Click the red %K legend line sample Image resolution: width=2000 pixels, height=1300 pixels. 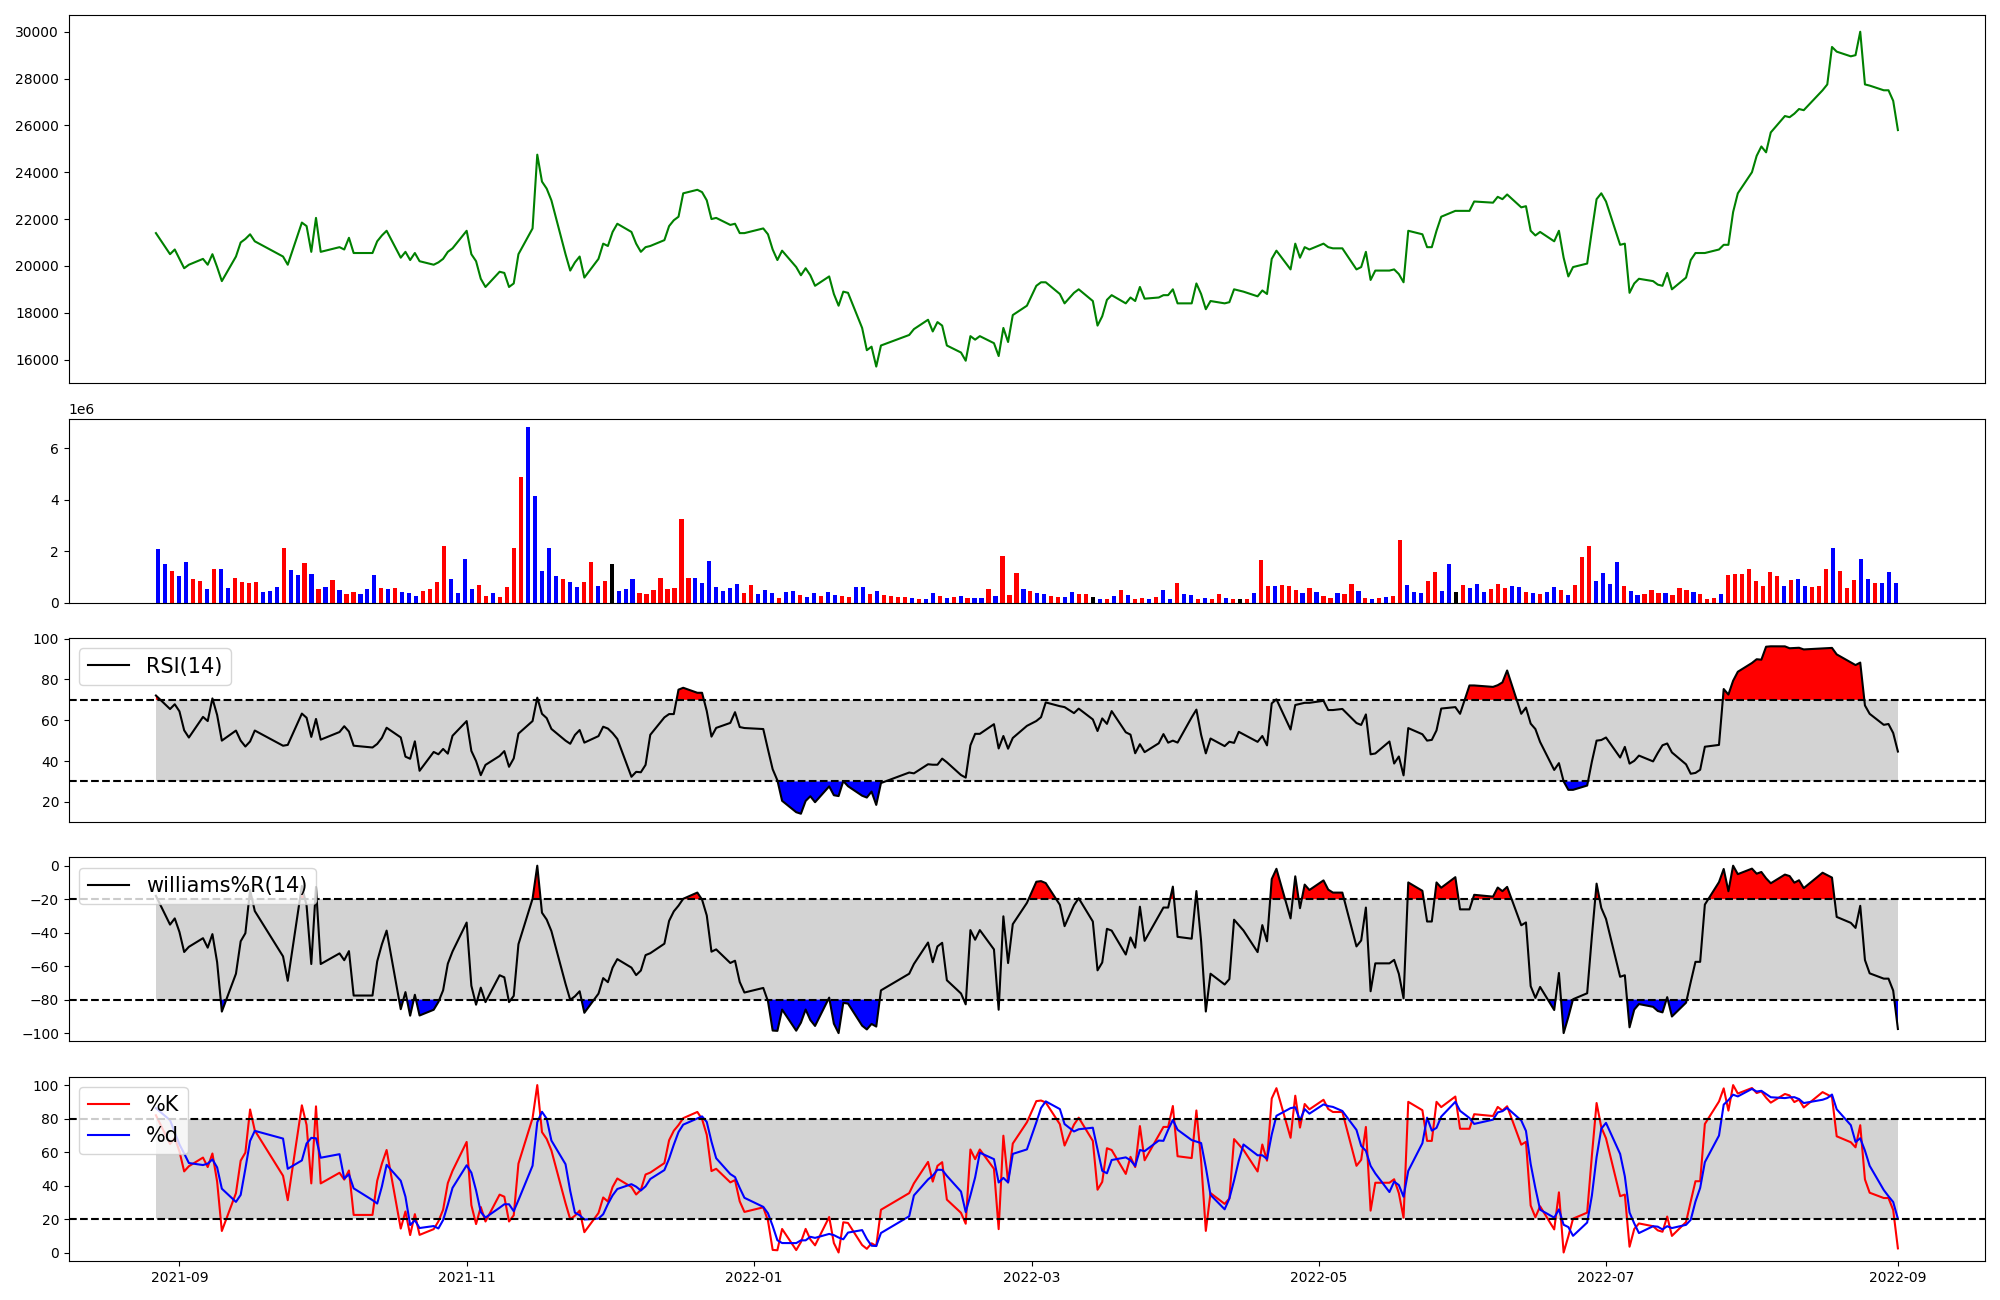[110, 1104]
